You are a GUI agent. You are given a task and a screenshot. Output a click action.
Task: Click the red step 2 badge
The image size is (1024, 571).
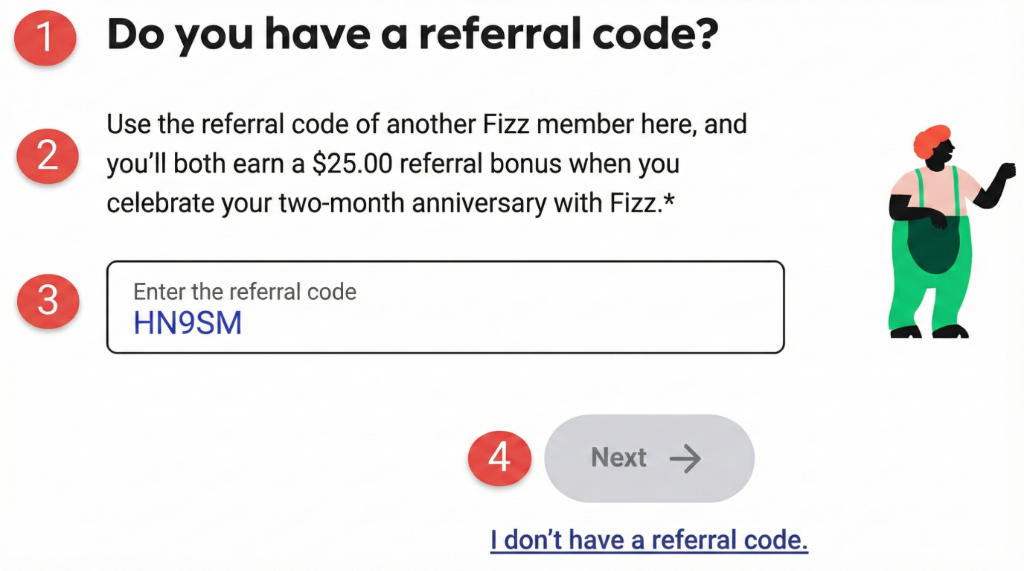pos(48,156)
